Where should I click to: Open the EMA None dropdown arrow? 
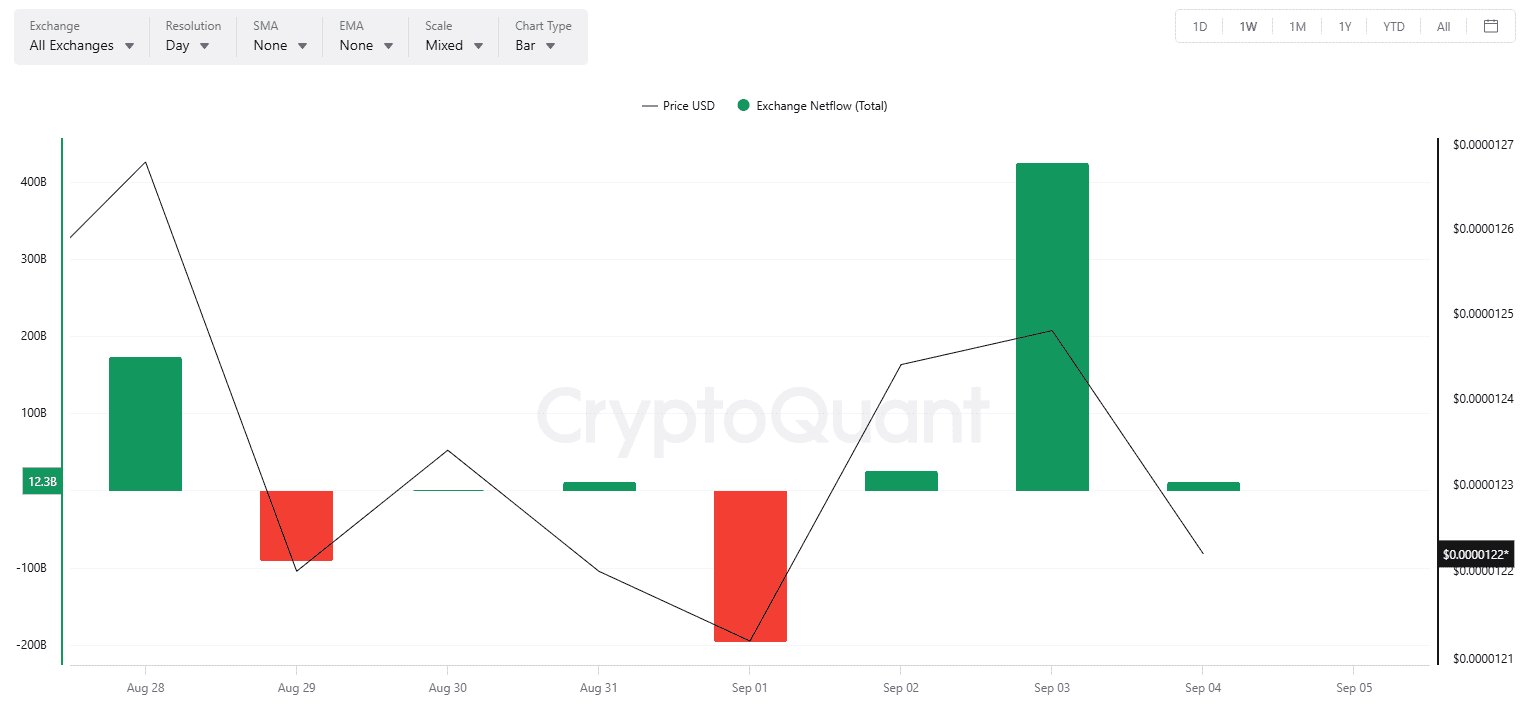(x=389, y=46)
